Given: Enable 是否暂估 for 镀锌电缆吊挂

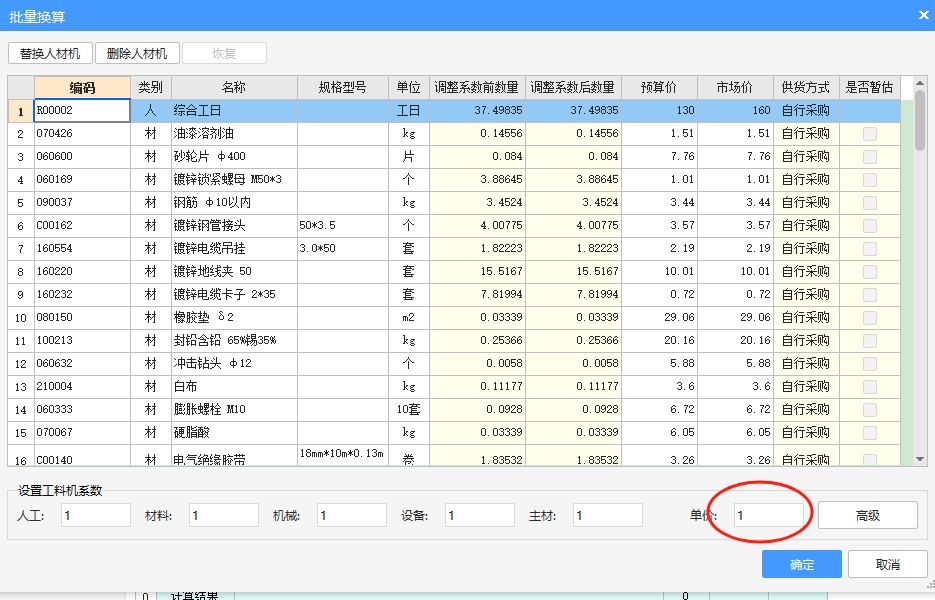Looking at the screenshot, I should pyautogui.click(x=870, y=249).
